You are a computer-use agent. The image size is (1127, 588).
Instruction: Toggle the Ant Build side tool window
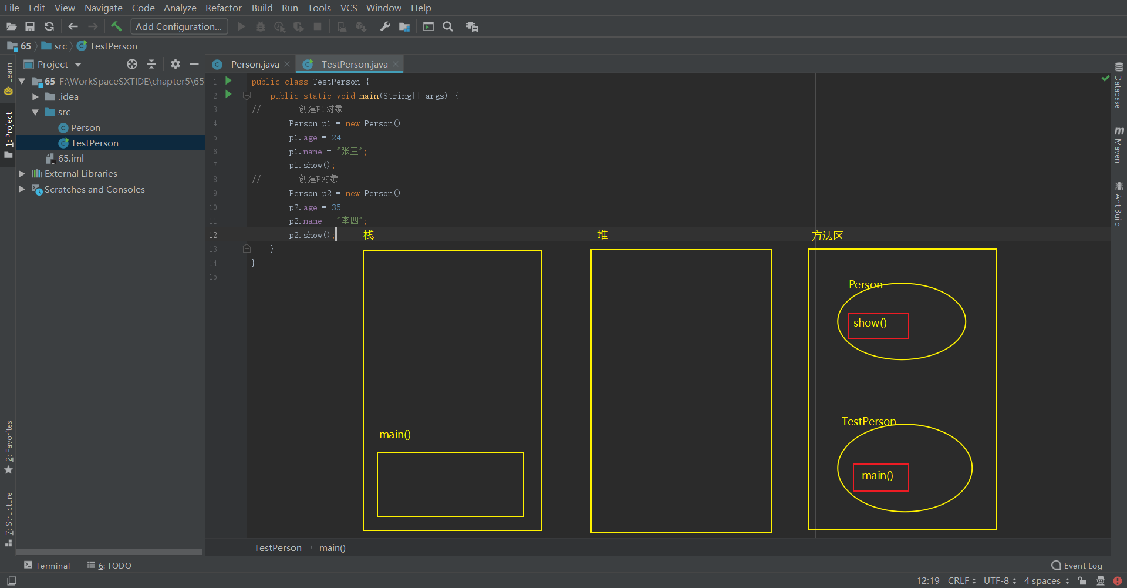click(x=1118, y=204)
